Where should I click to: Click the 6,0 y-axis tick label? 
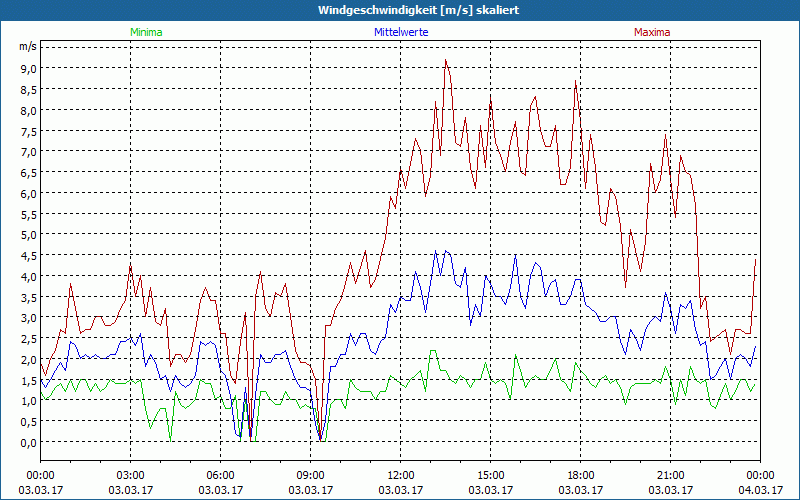[x=27, y=193]
